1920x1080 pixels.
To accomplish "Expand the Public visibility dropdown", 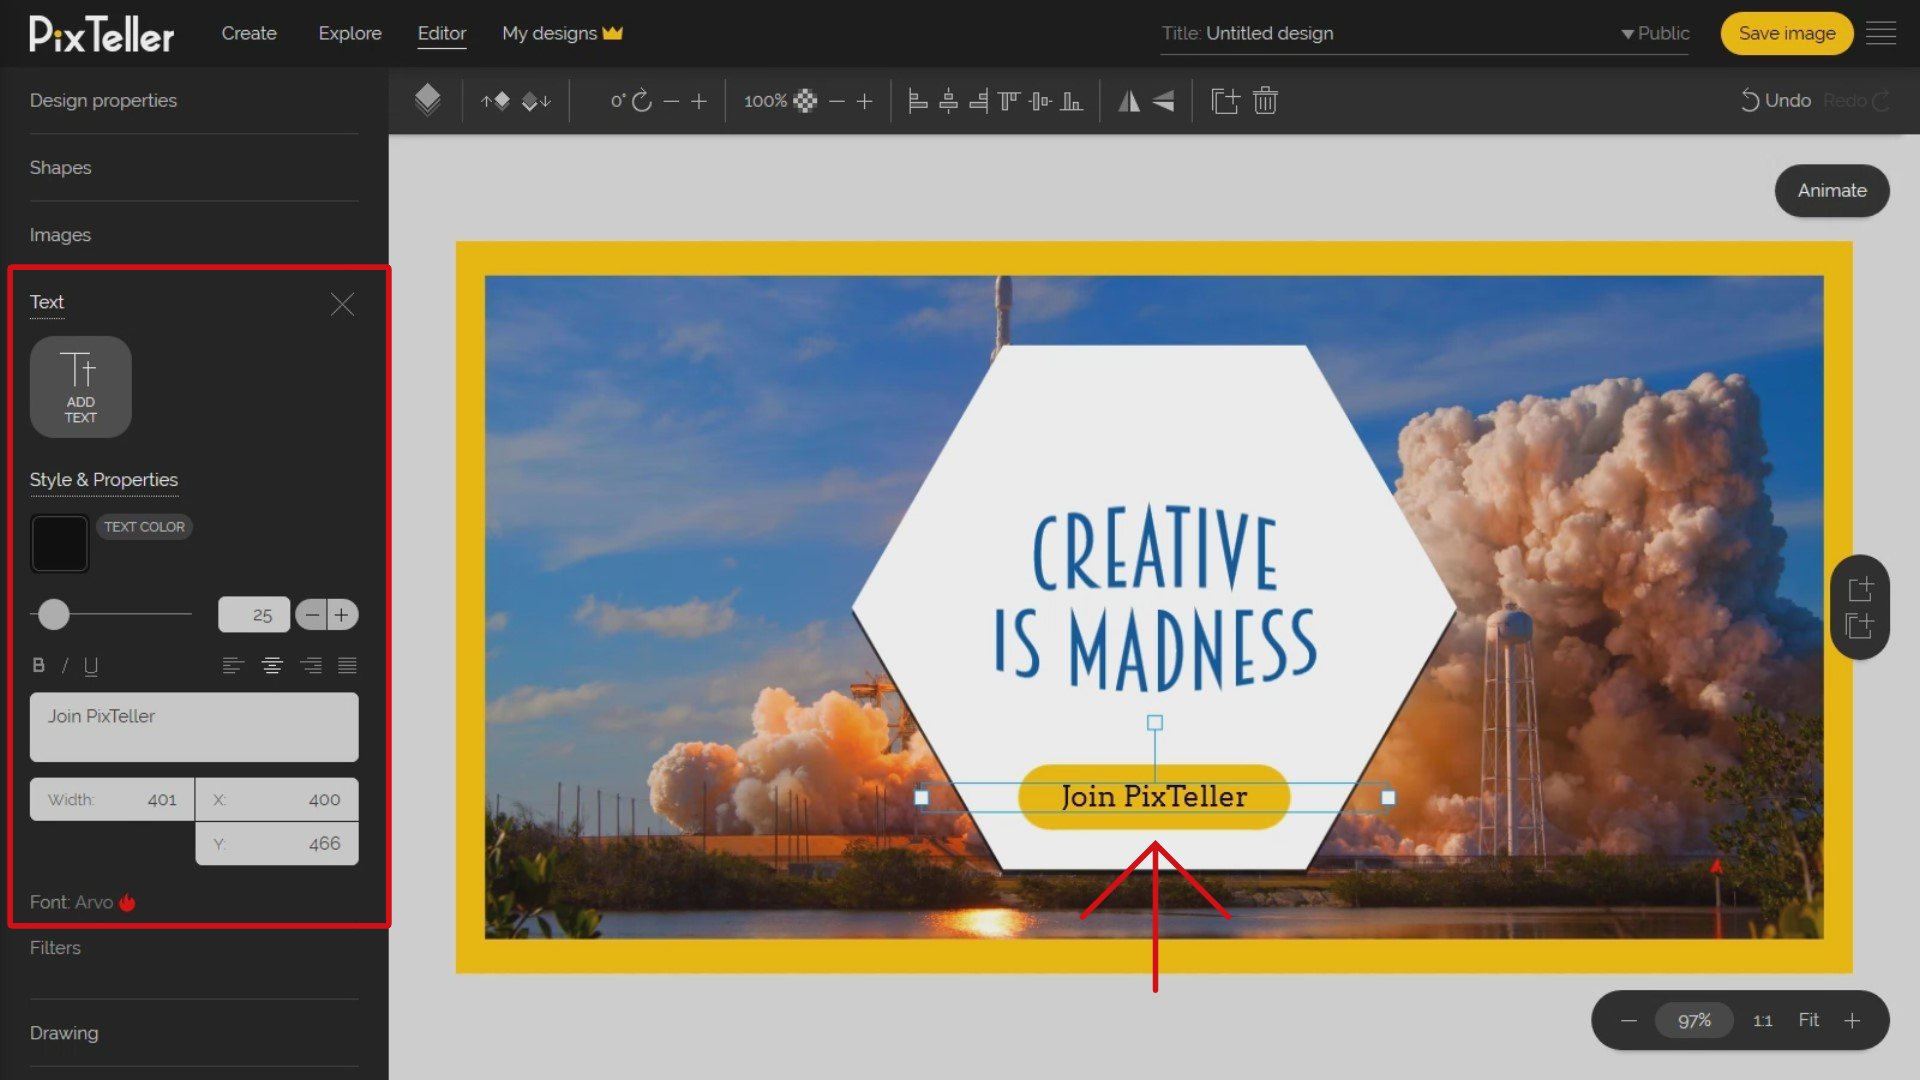I will pos(1652,32).
